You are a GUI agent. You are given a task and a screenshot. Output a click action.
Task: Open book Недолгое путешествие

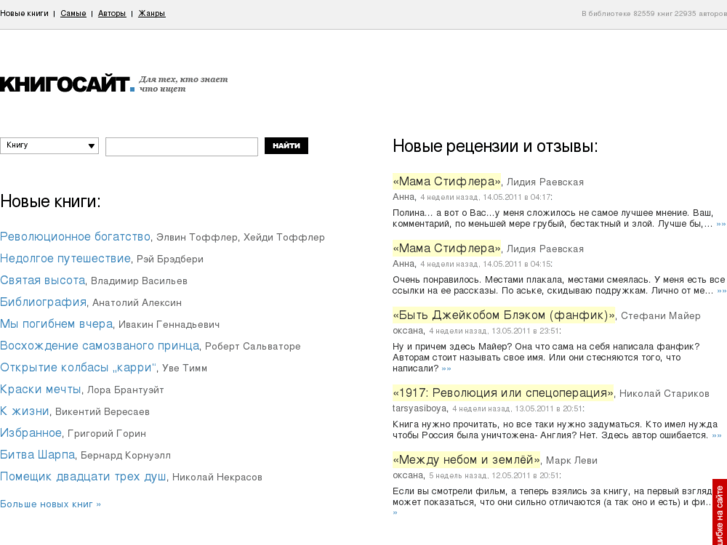tap(65, 258)
